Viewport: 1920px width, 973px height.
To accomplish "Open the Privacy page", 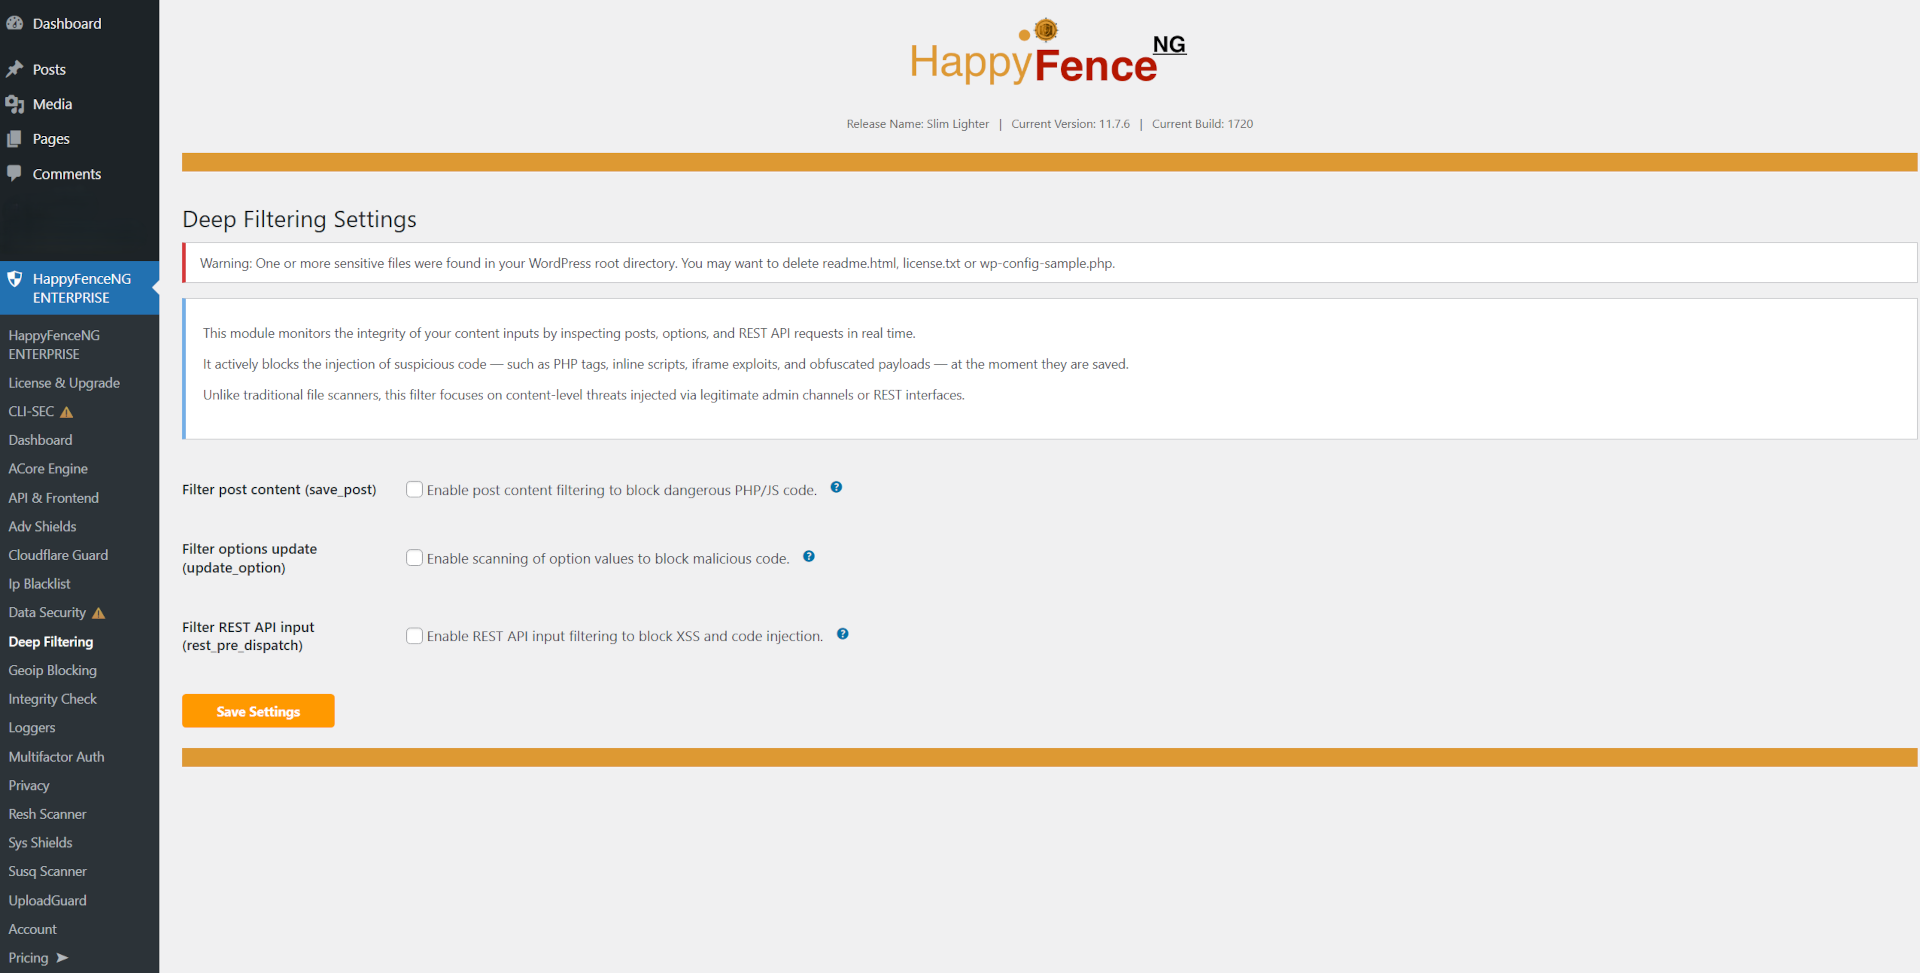I will pyautogui.click(x=29, y=786).
